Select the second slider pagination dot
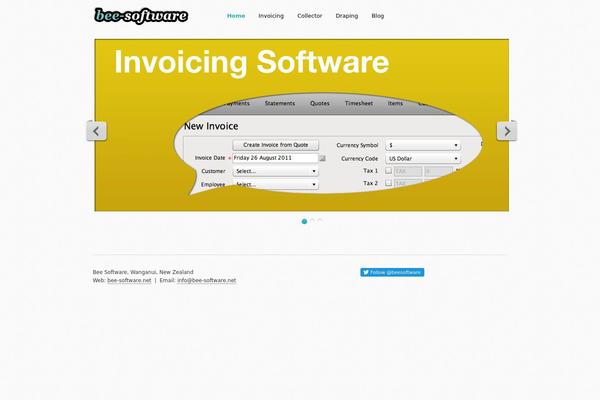This screenshot has width=600, height=400. [x=312, y=221]
